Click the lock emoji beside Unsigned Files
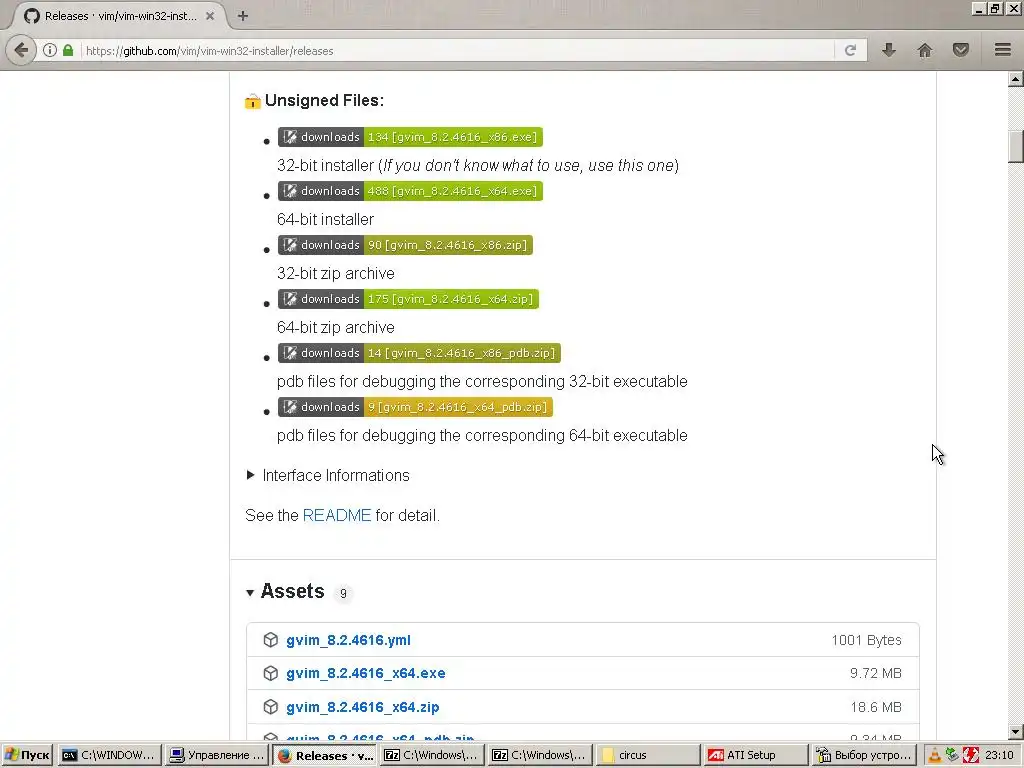The width and height of the screenshot is (1024, 768). [x=253, y=101]
